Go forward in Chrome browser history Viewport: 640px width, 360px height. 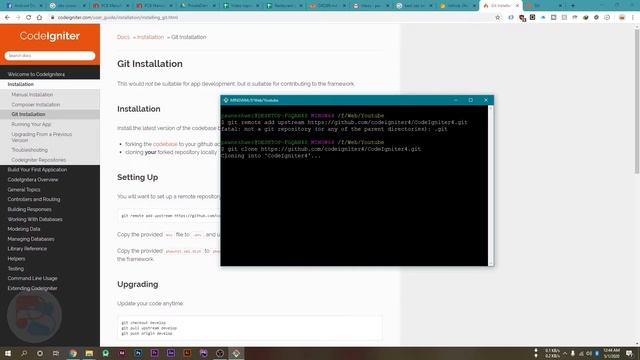(18, 18)
